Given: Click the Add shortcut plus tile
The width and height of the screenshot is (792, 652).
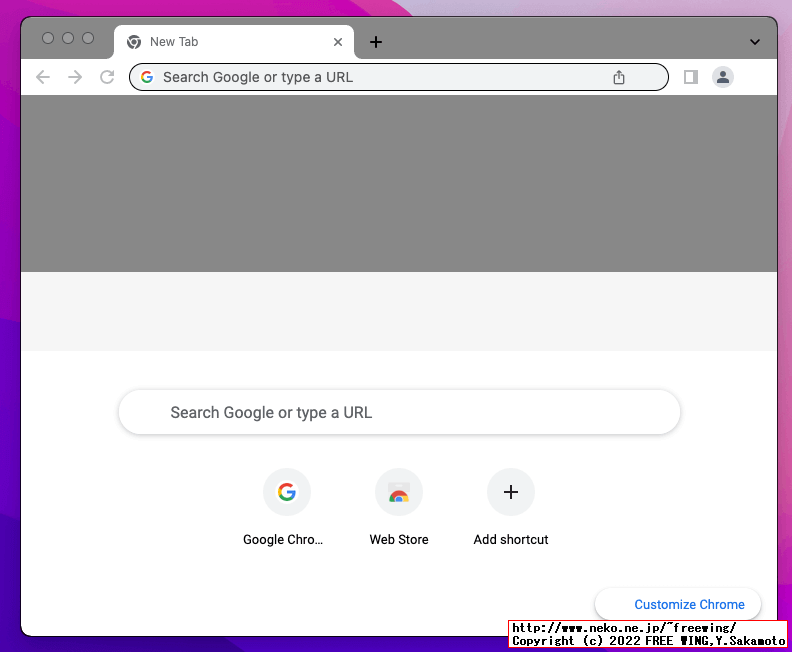Looking at the screenshot, I should click(511, 492).
